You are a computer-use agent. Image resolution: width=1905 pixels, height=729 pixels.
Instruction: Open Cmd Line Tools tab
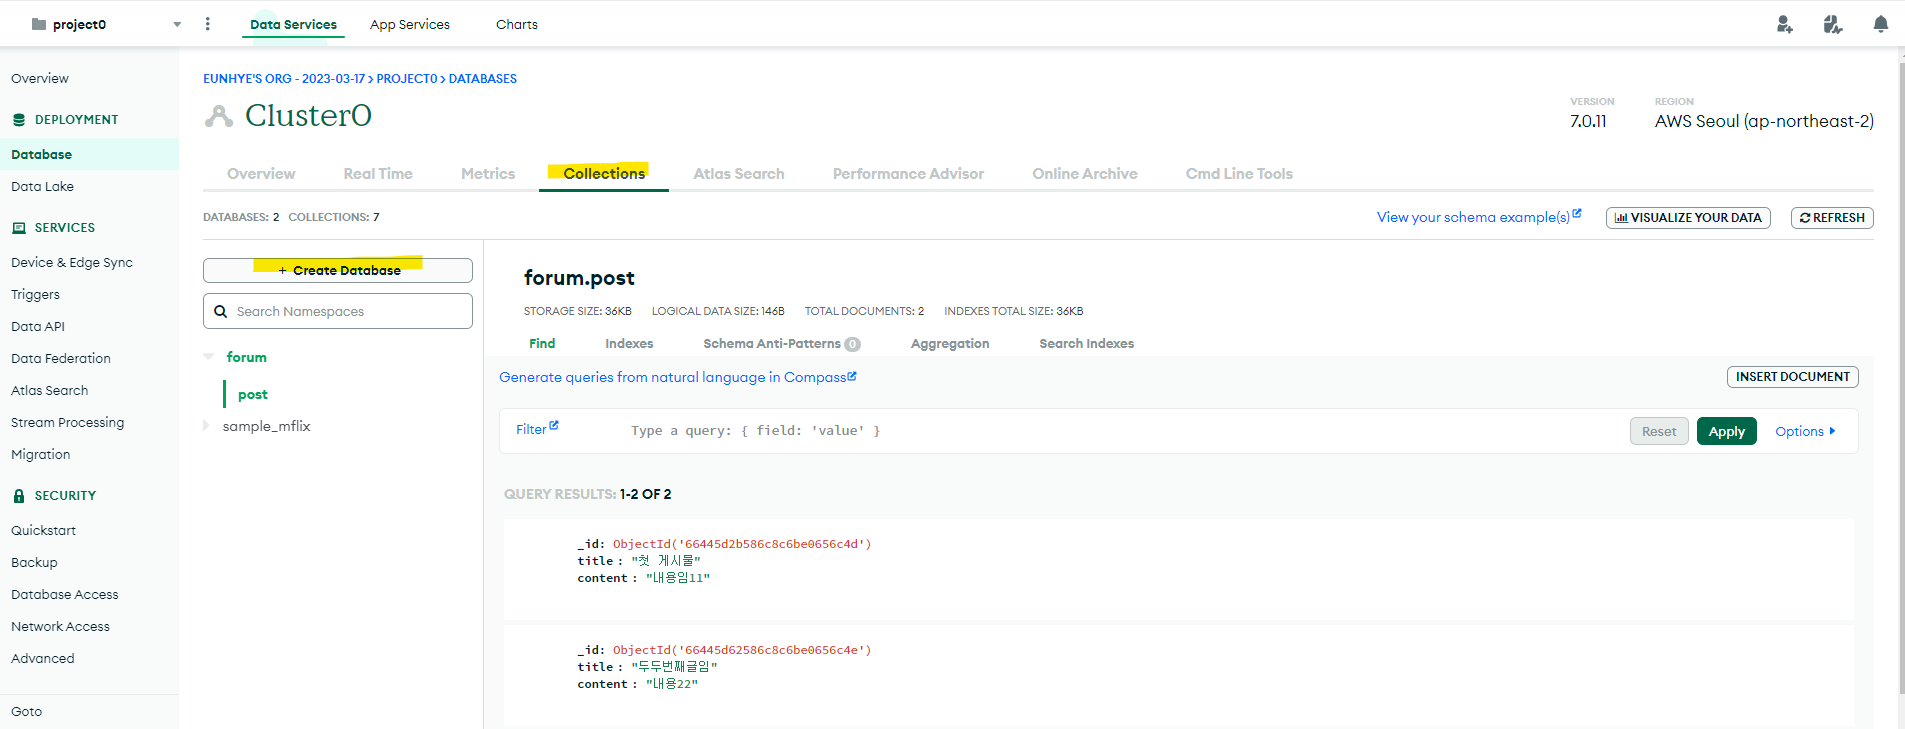click(1239, 173)
